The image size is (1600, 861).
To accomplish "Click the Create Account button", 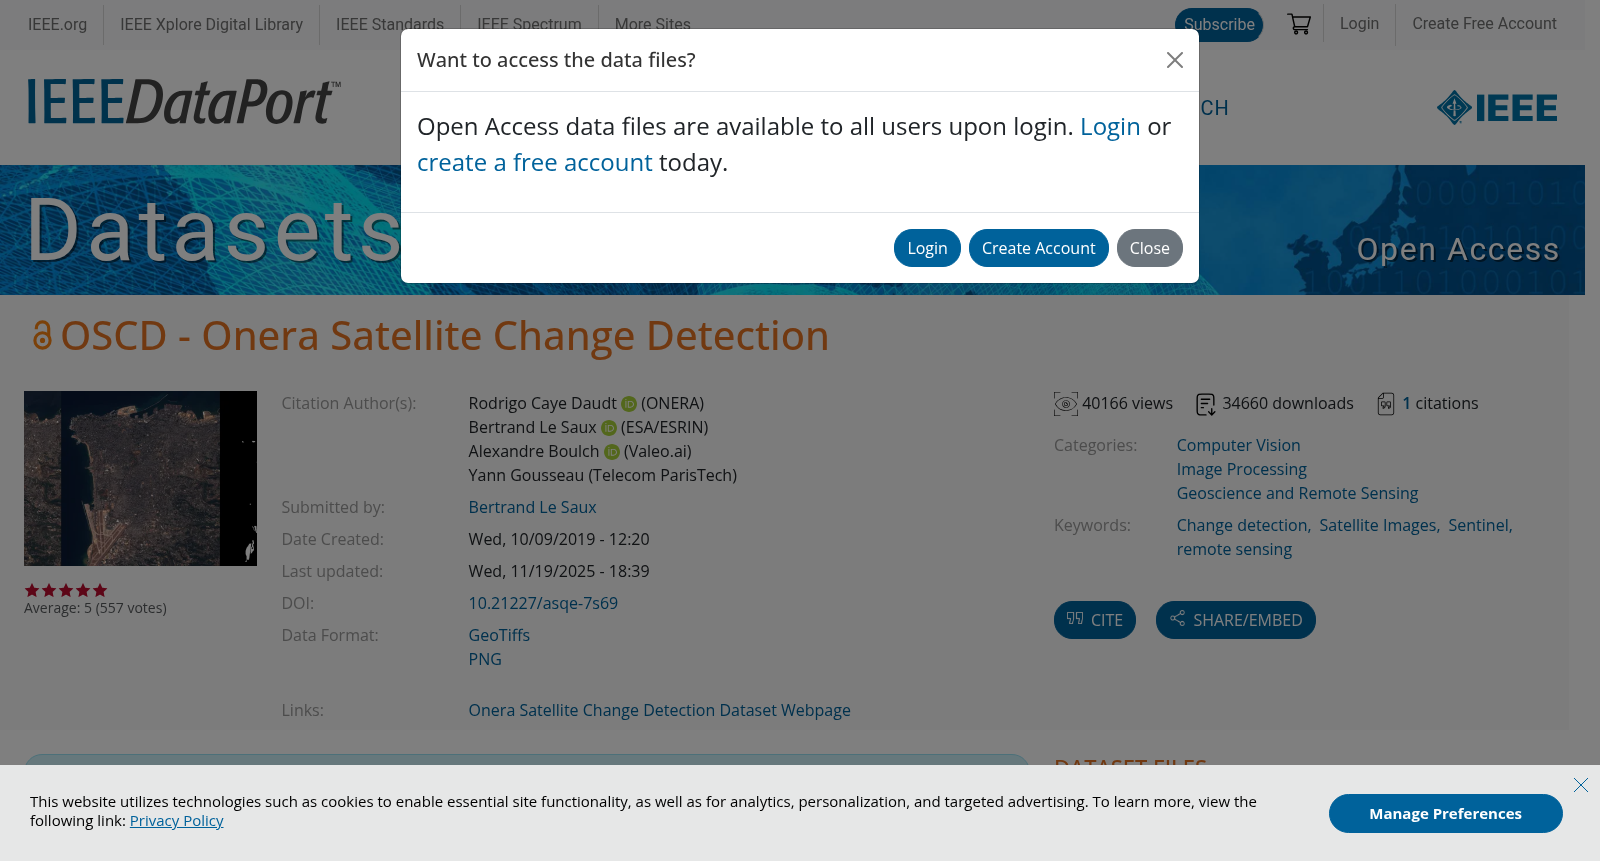I will click(1038, 248).
